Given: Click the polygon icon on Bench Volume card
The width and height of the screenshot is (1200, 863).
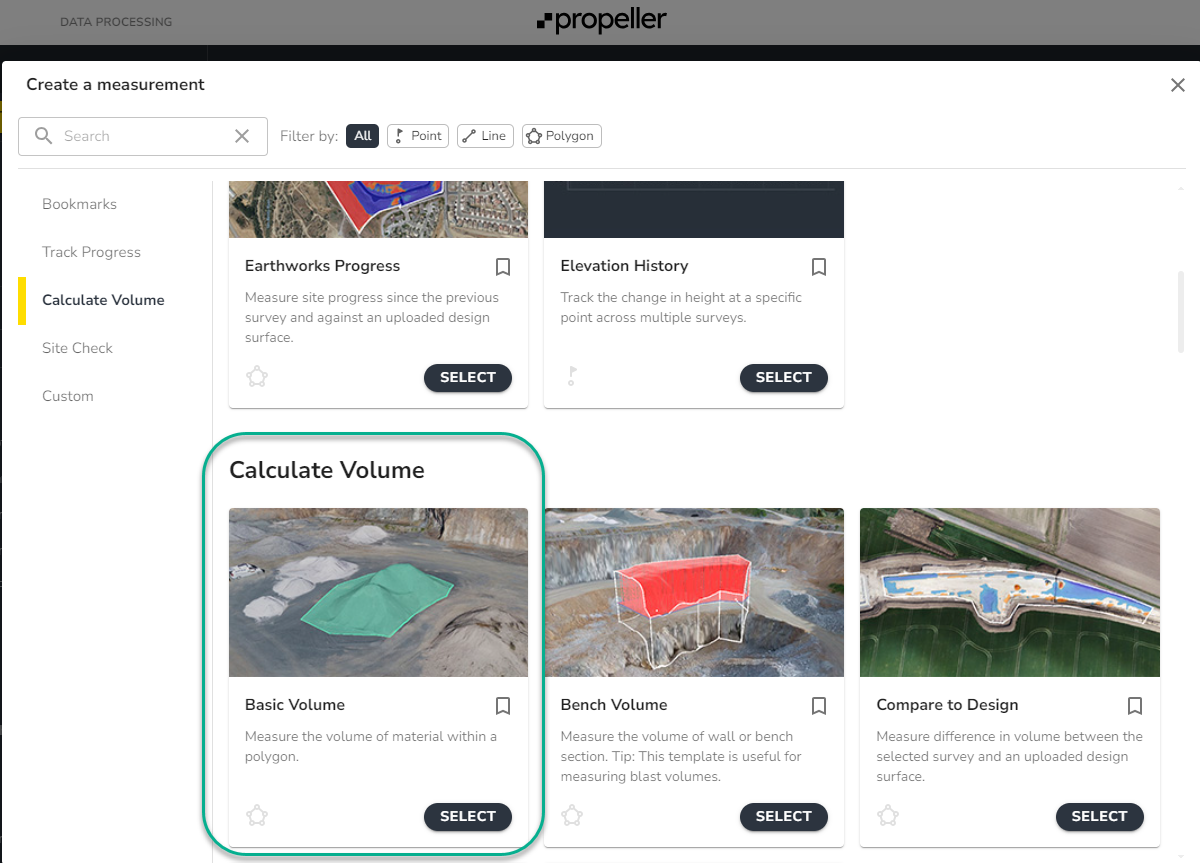Looking at the screenshot, I should point(572,816).
